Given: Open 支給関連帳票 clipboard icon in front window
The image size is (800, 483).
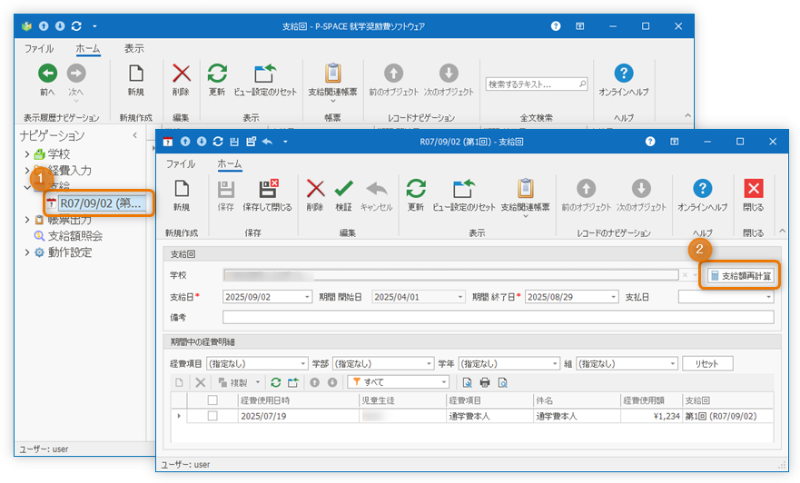Looking at the screenshot, I should 524,189.
